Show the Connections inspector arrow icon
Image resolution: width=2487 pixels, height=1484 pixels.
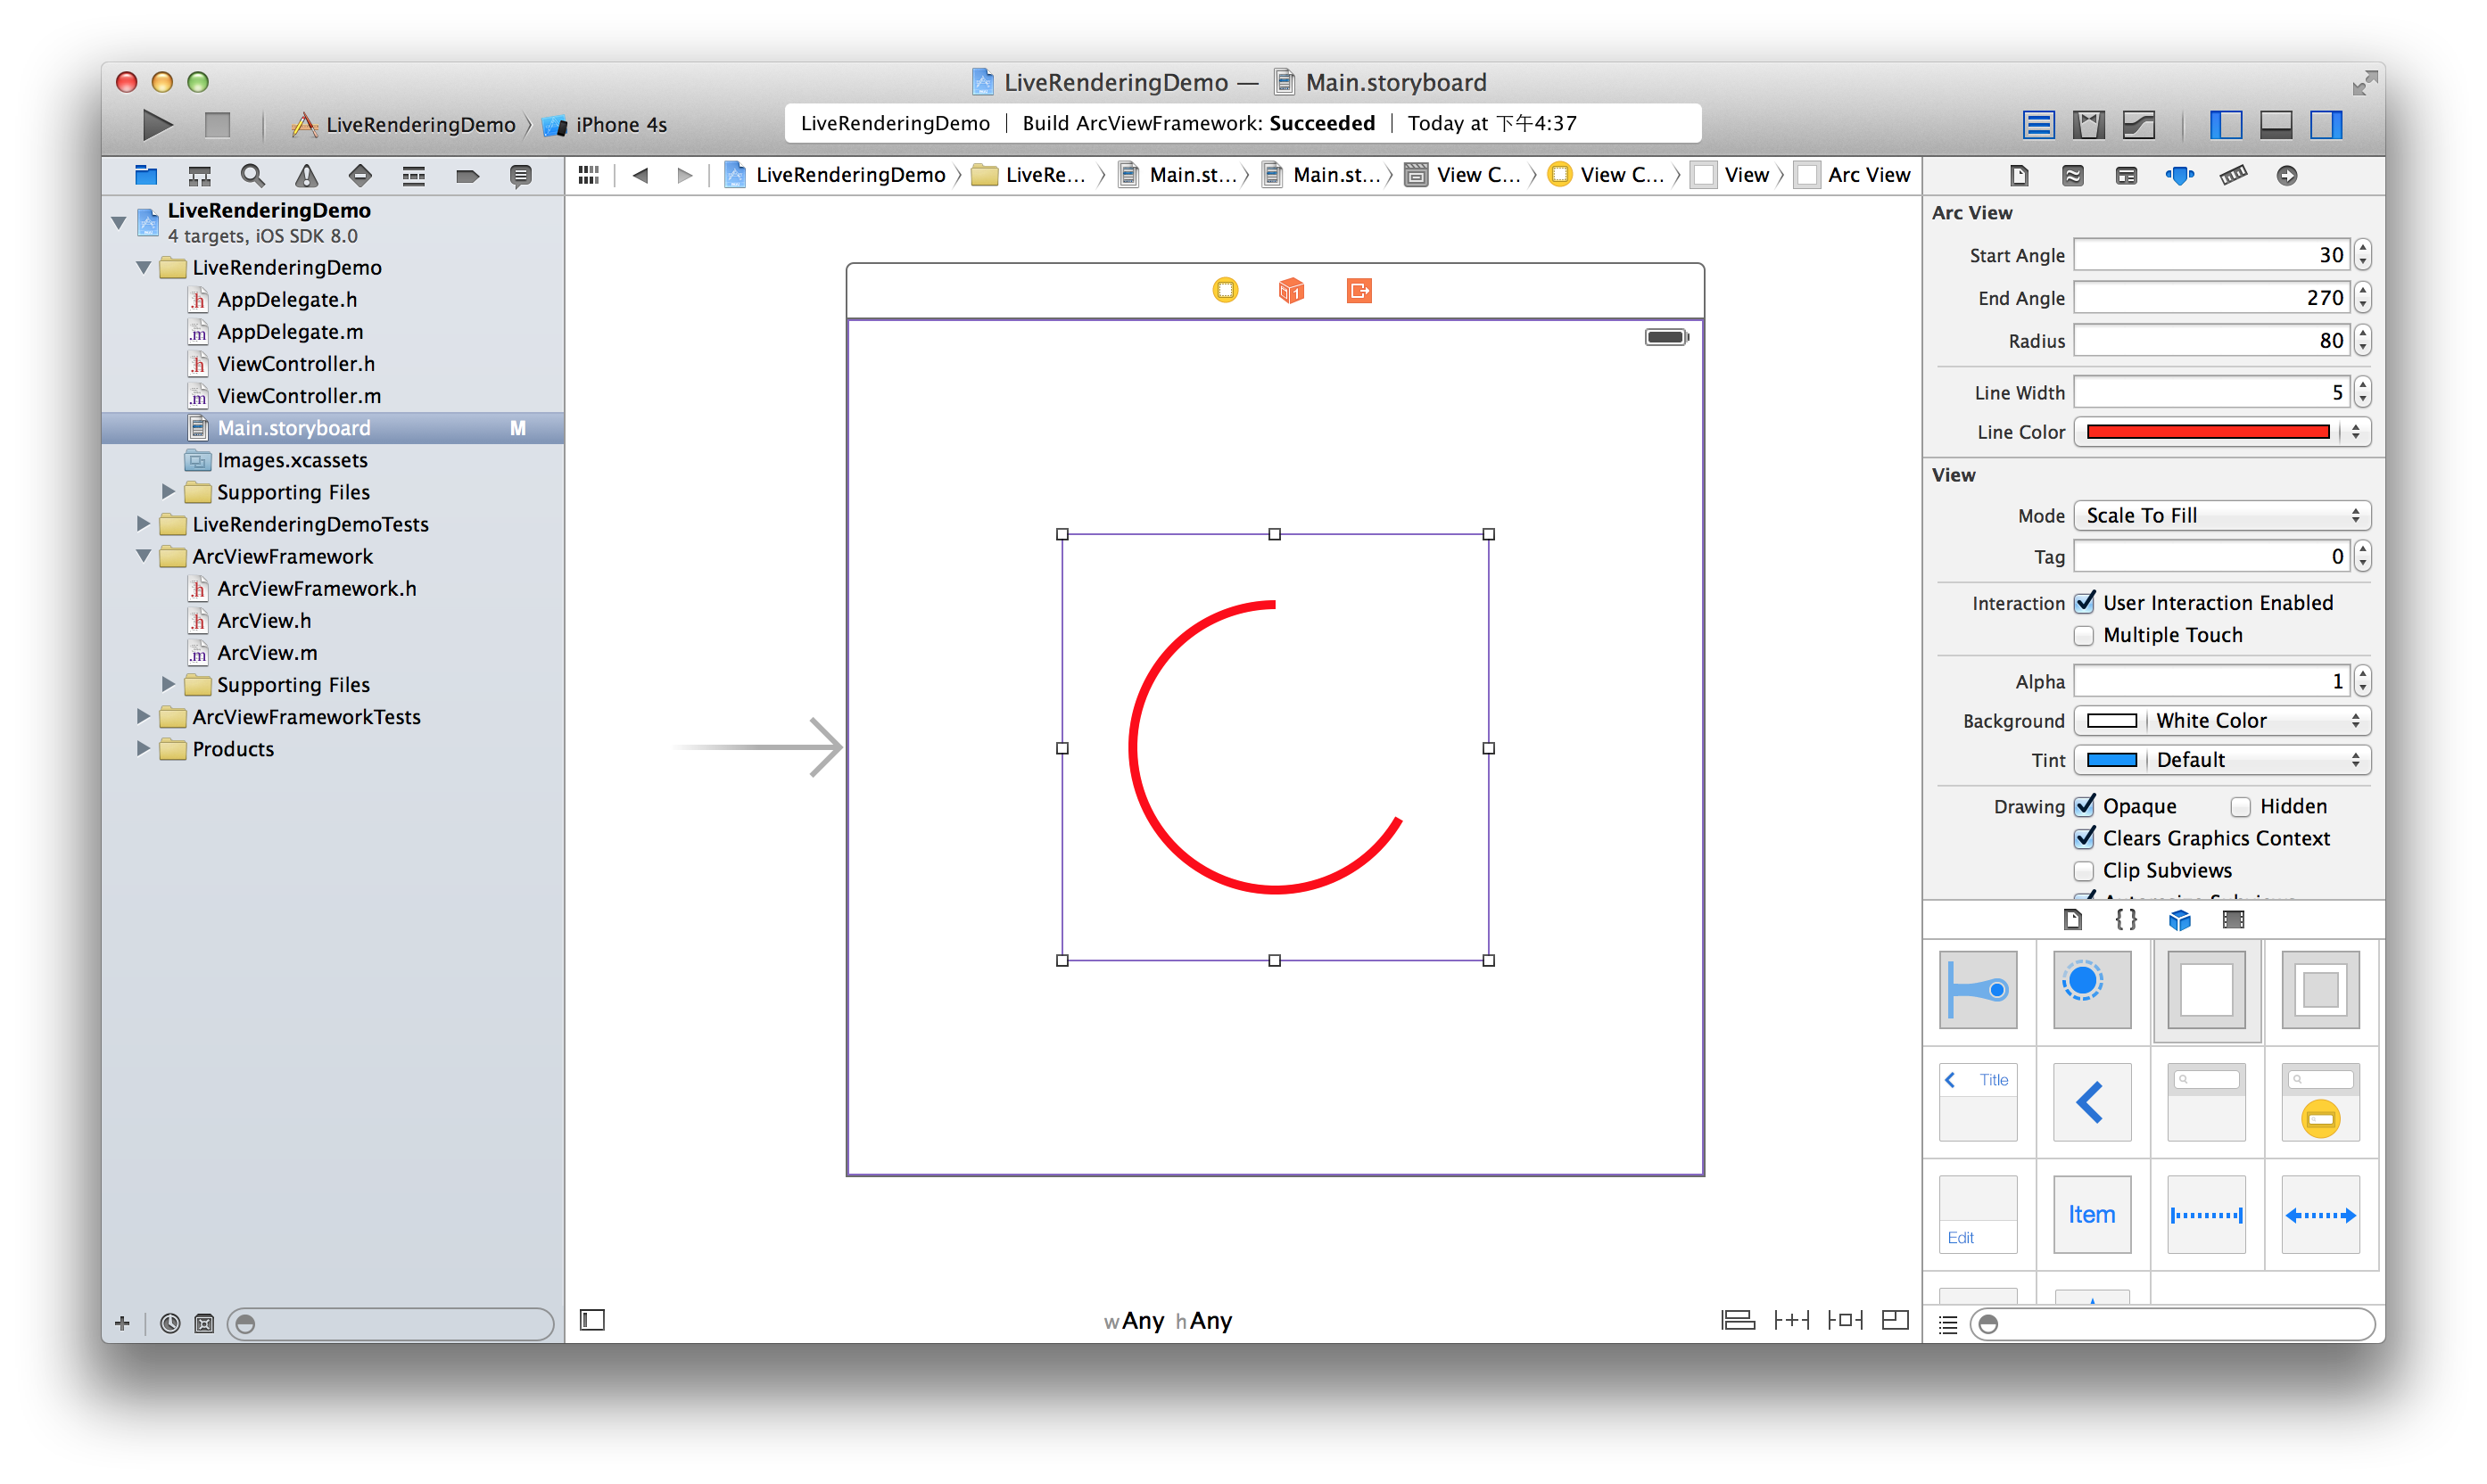point(2287,176)
